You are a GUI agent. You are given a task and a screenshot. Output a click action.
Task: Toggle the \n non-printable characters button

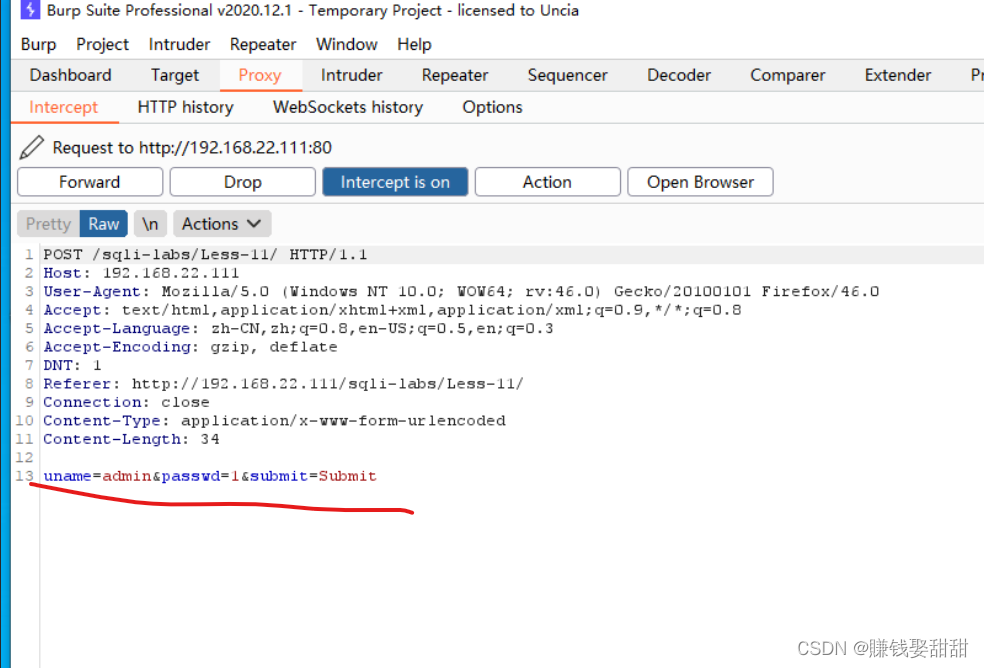[150, 224]
